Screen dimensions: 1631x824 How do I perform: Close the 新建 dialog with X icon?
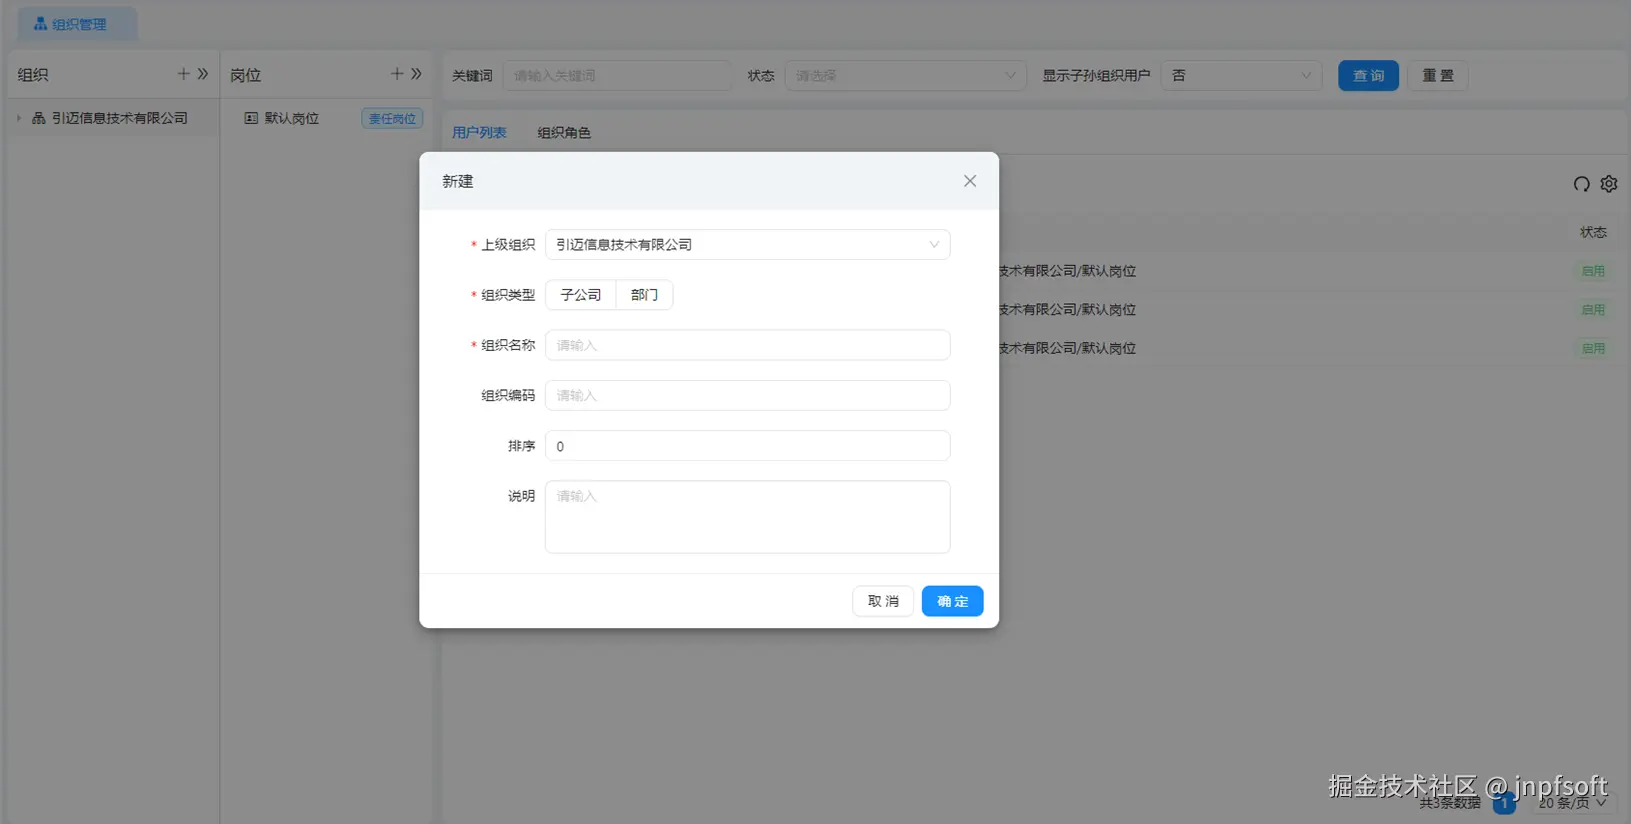tap(969, 181)
